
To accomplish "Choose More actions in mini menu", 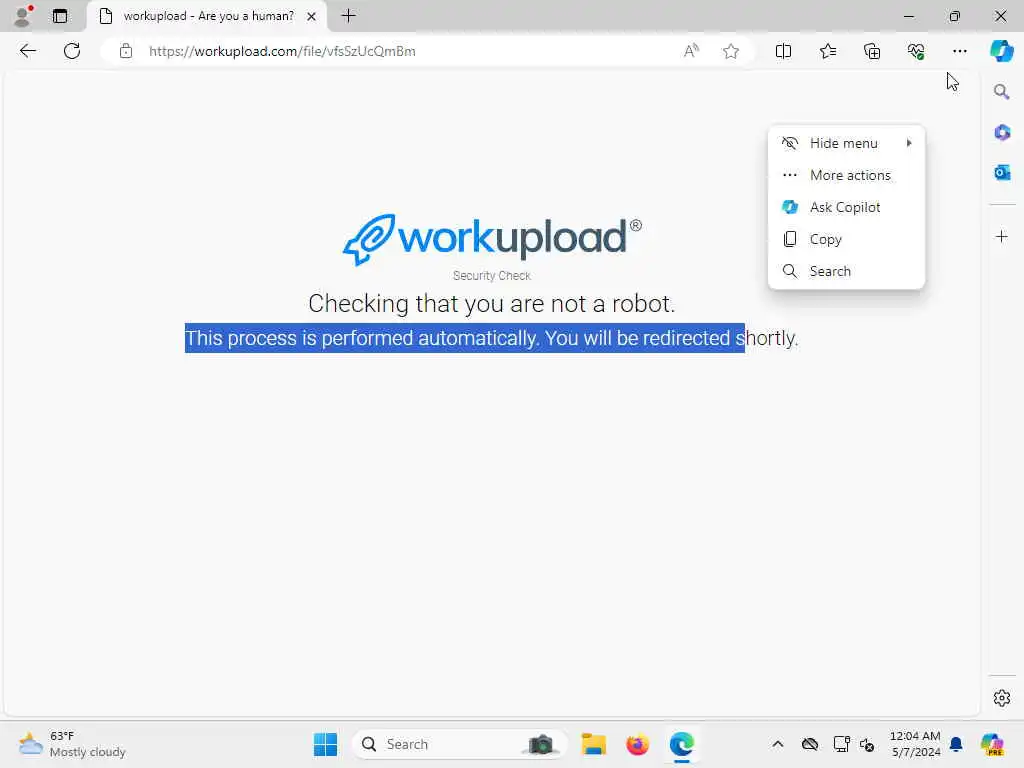I will 846,175.
